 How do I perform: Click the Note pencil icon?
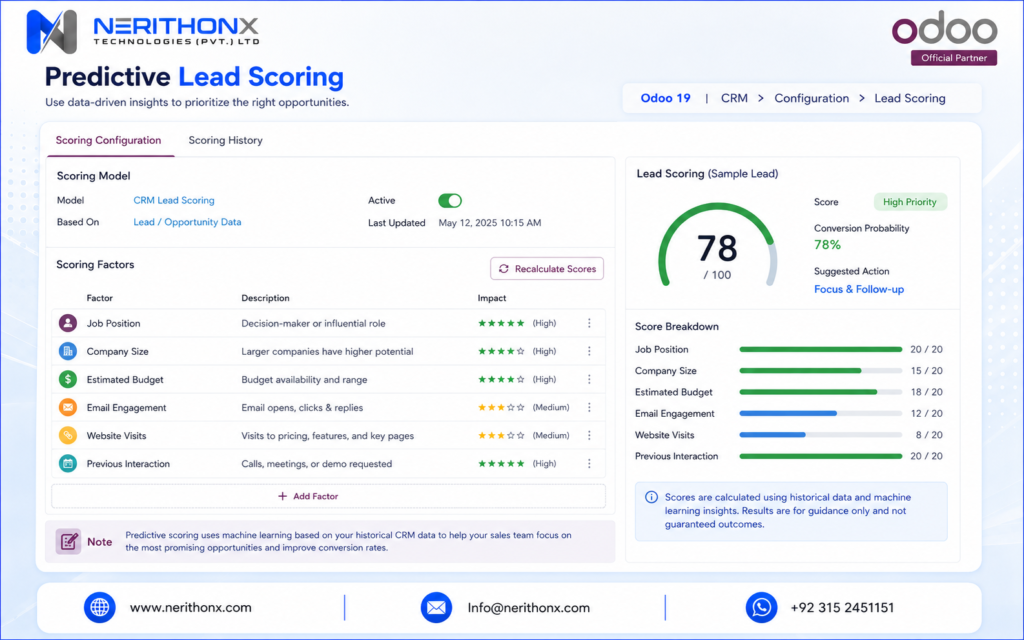click(x=69, y=541)
